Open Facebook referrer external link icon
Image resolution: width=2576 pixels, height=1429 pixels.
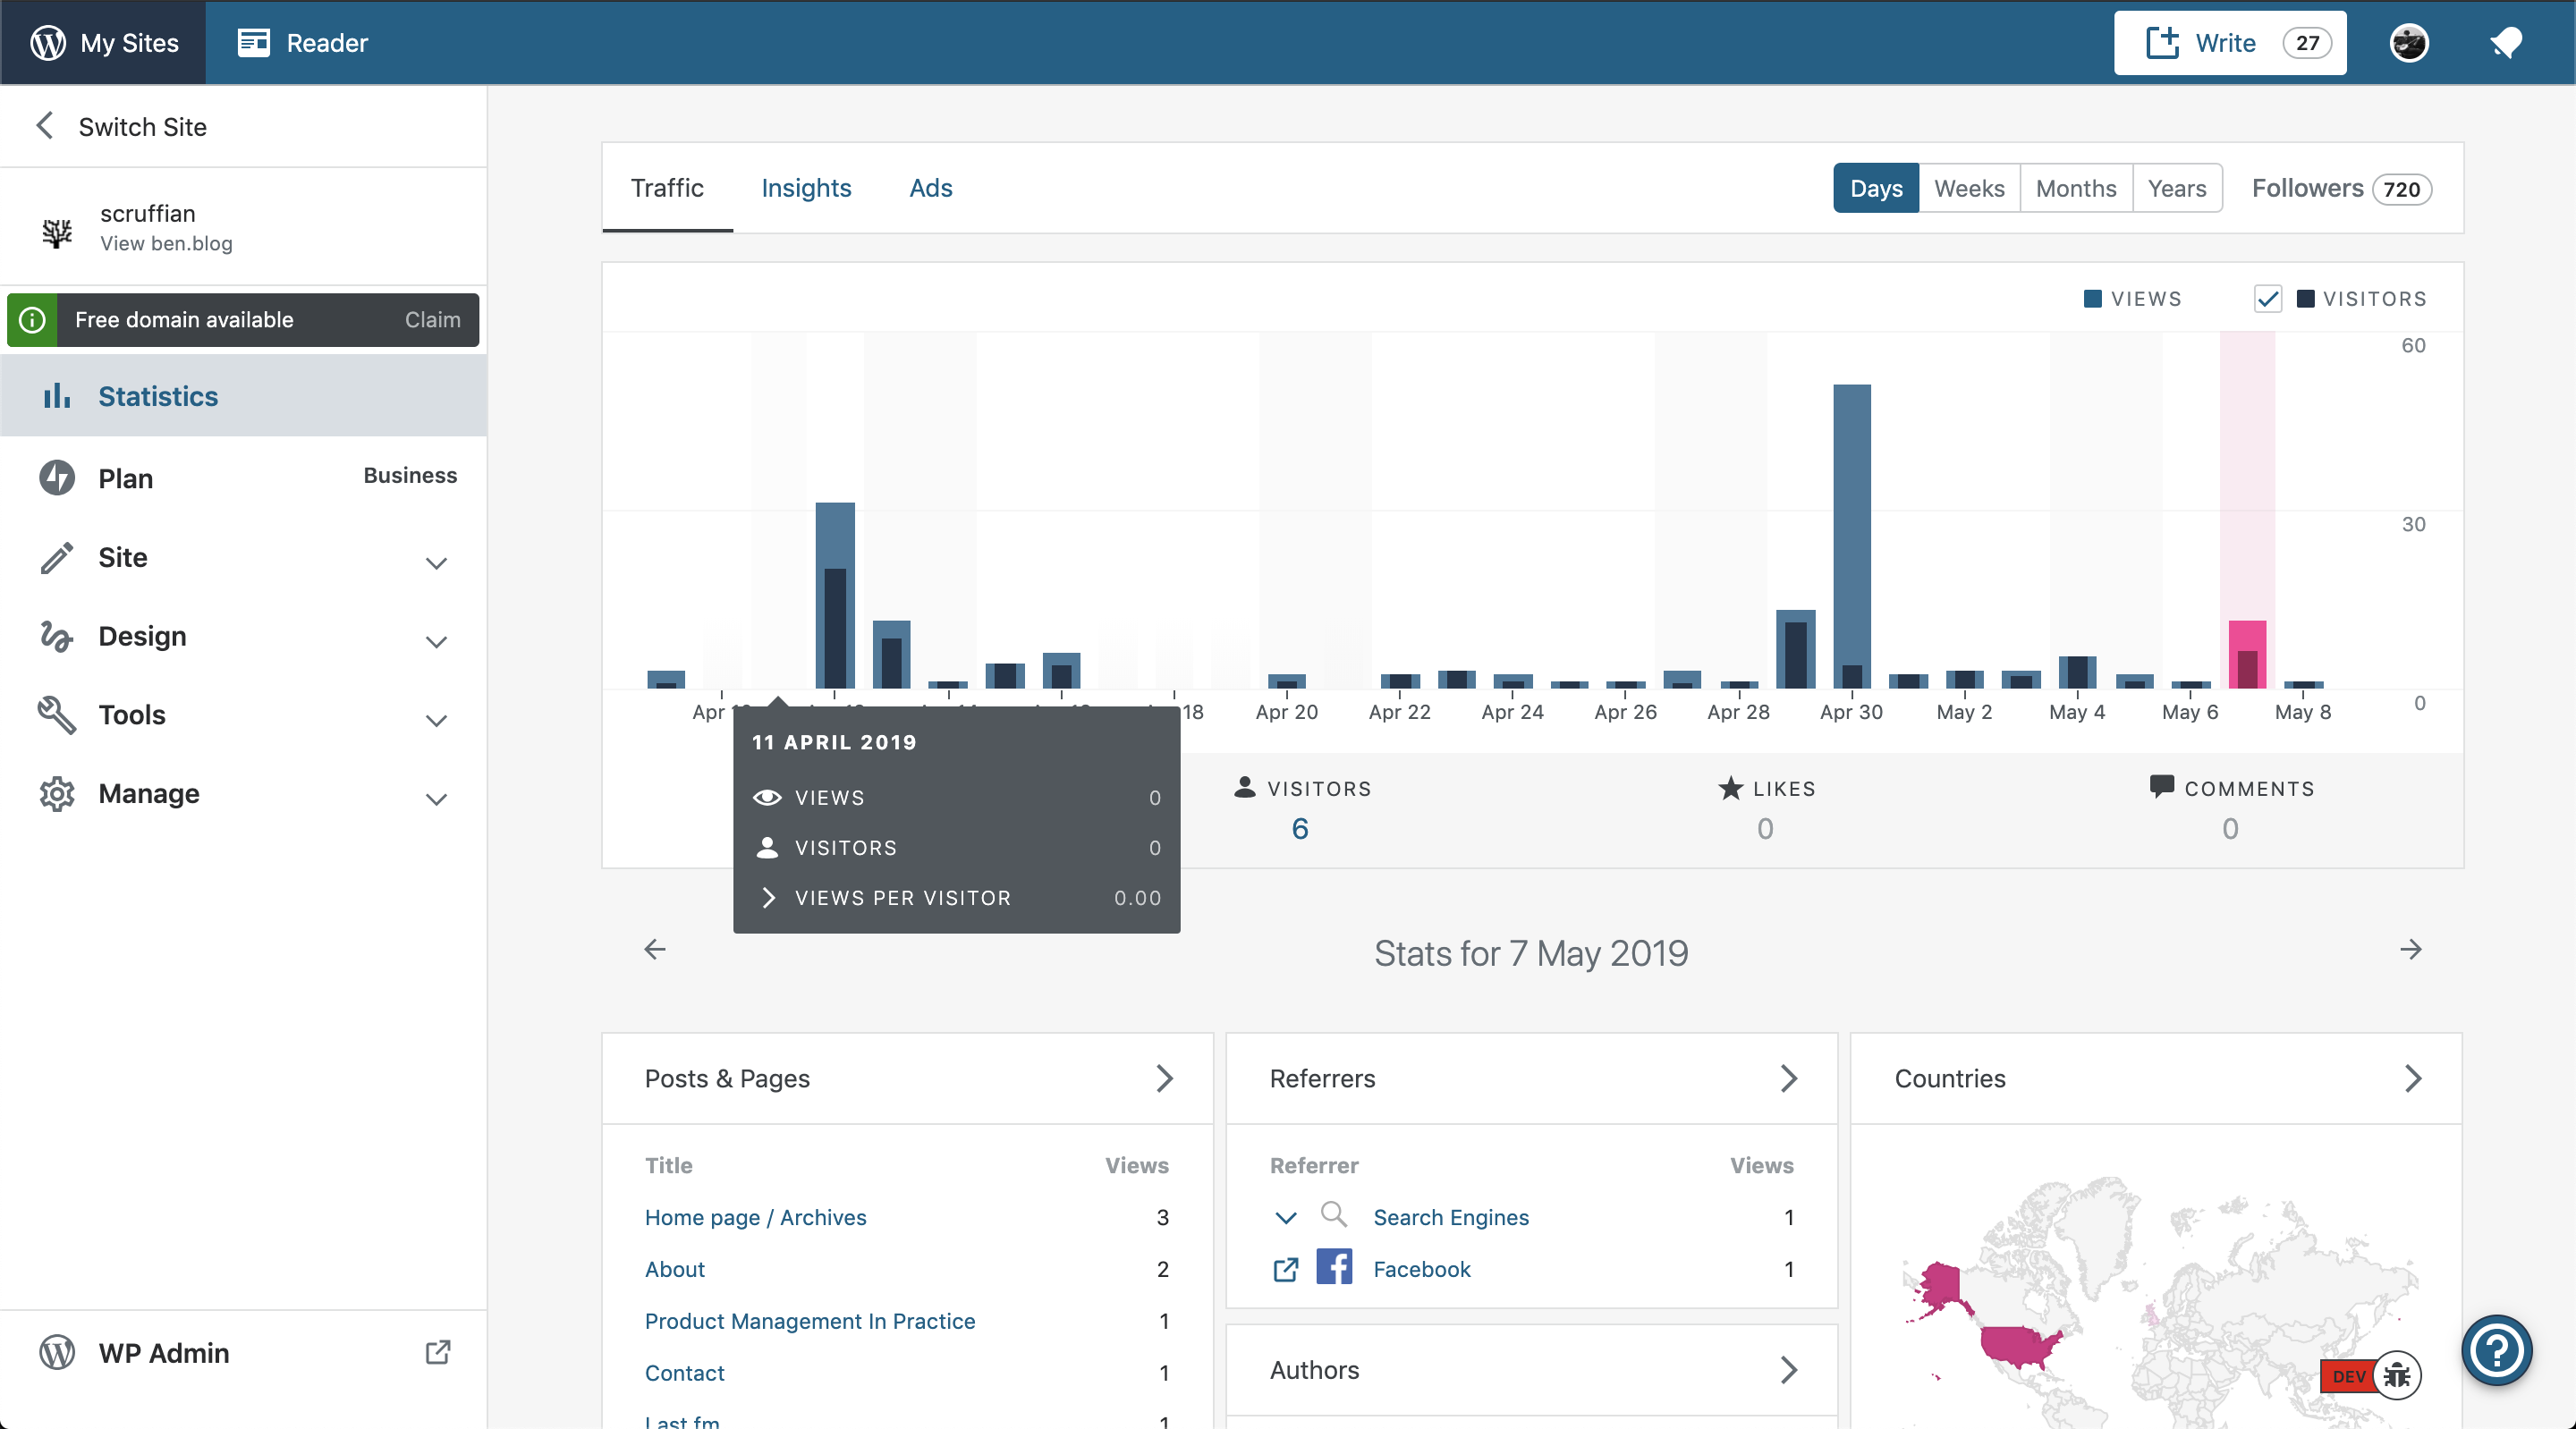click(x=1286, y=1269)
